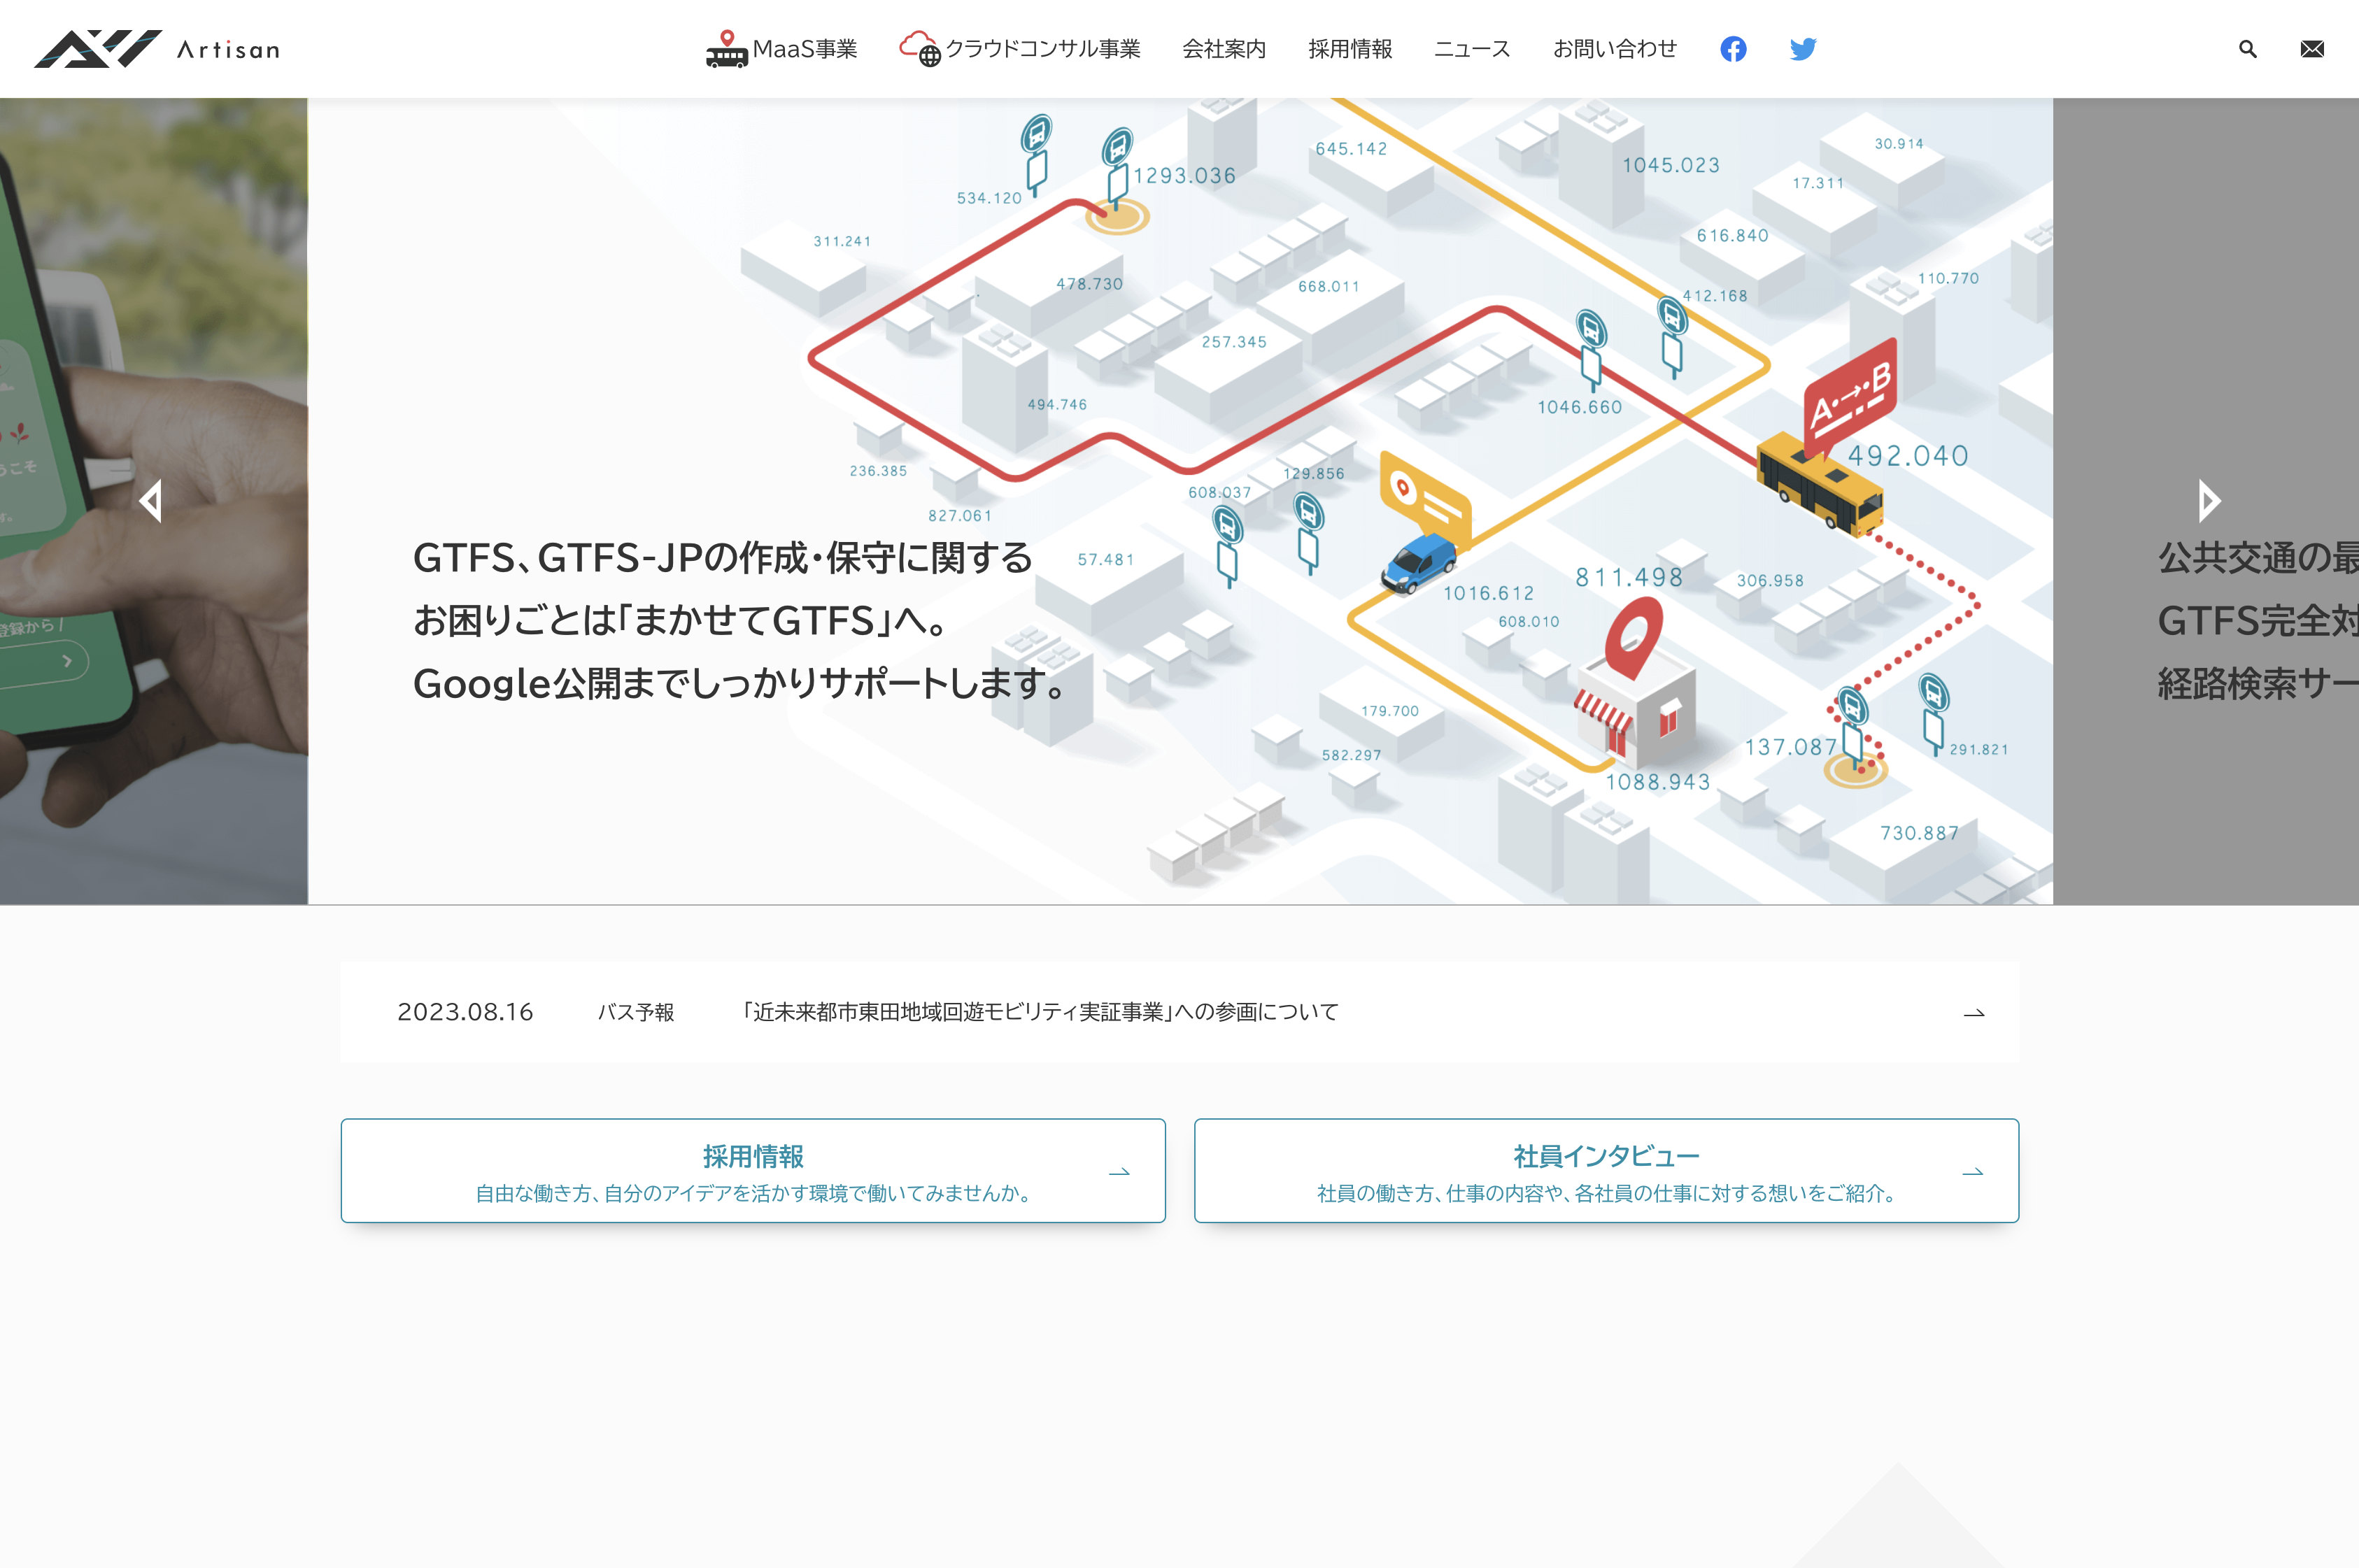This screenshot has width=2359, height=1568.
Task: Open the クラウドコンサル事業 menu item
Action: [1019, 49]
